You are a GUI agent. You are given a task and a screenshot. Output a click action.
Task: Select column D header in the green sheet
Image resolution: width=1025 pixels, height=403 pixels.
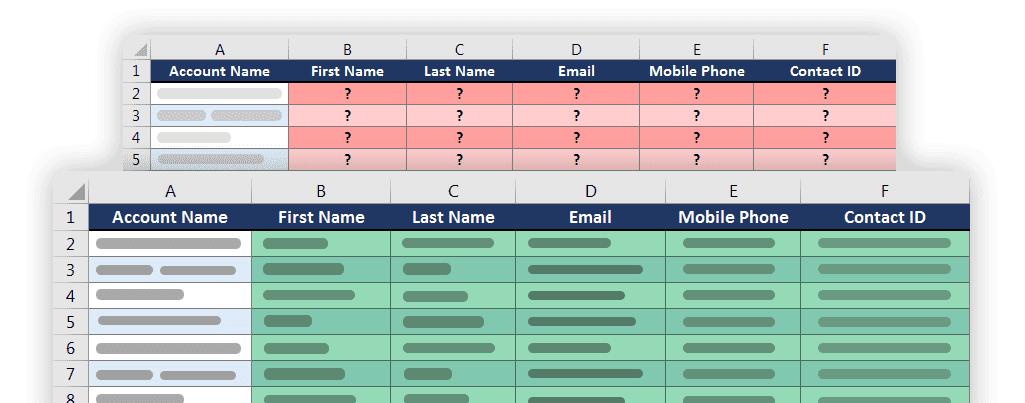[590, 191]
